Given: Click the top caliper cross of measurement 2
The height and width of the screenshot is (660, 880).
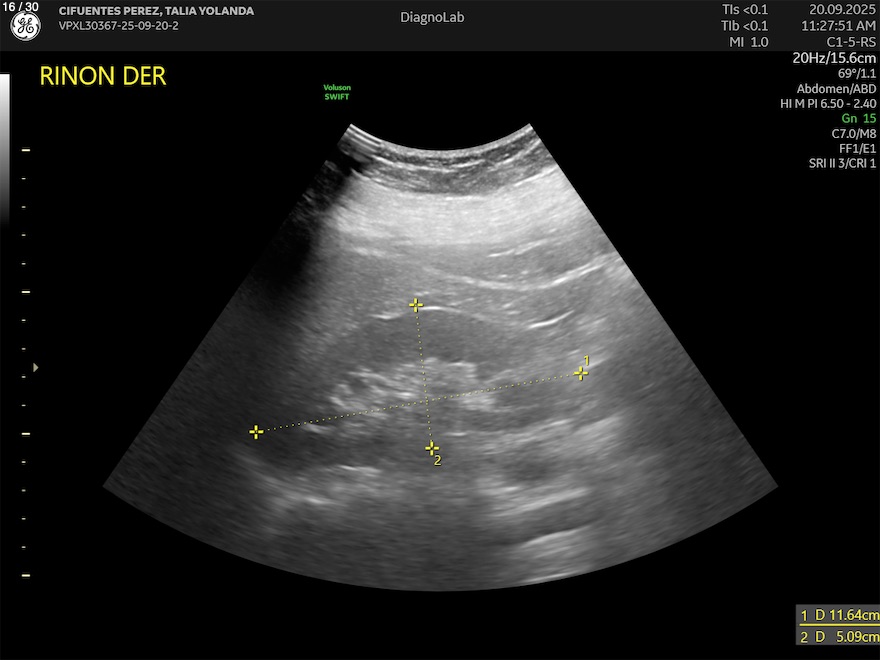Looking at the screenshot, I should pyautogui.click(x=416, y=304).
